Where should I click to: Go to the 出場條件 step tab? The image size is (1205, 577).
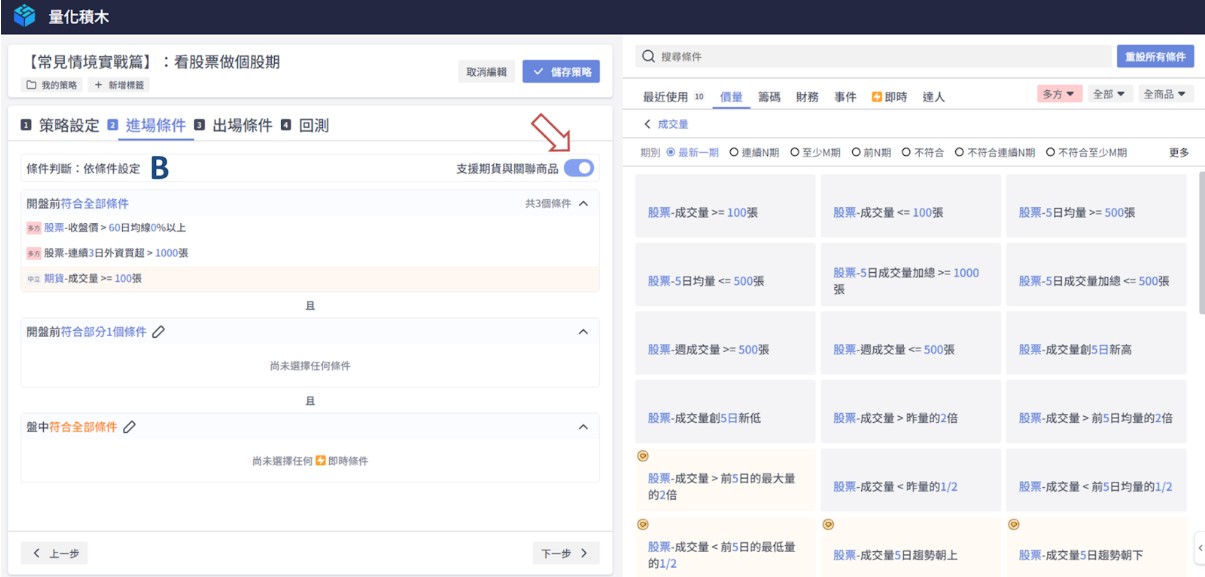[x=242, y=125]
